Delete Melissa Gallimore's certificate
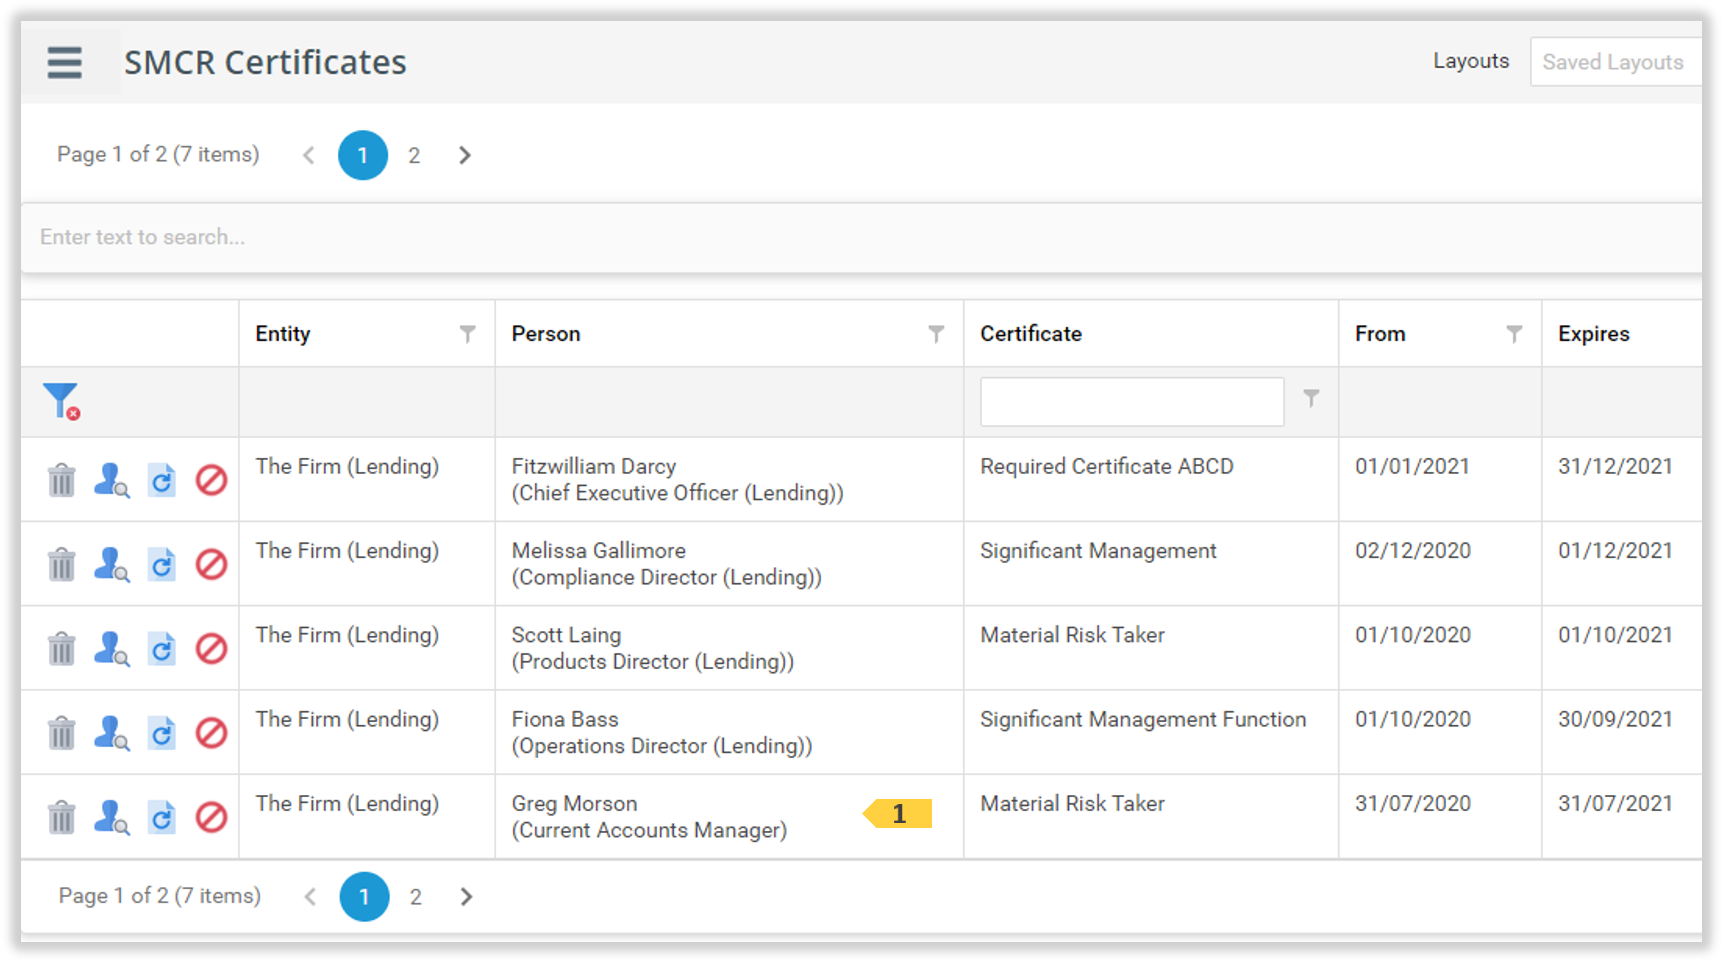Screen dimensions: 1723x963 [x=62, y=564]
